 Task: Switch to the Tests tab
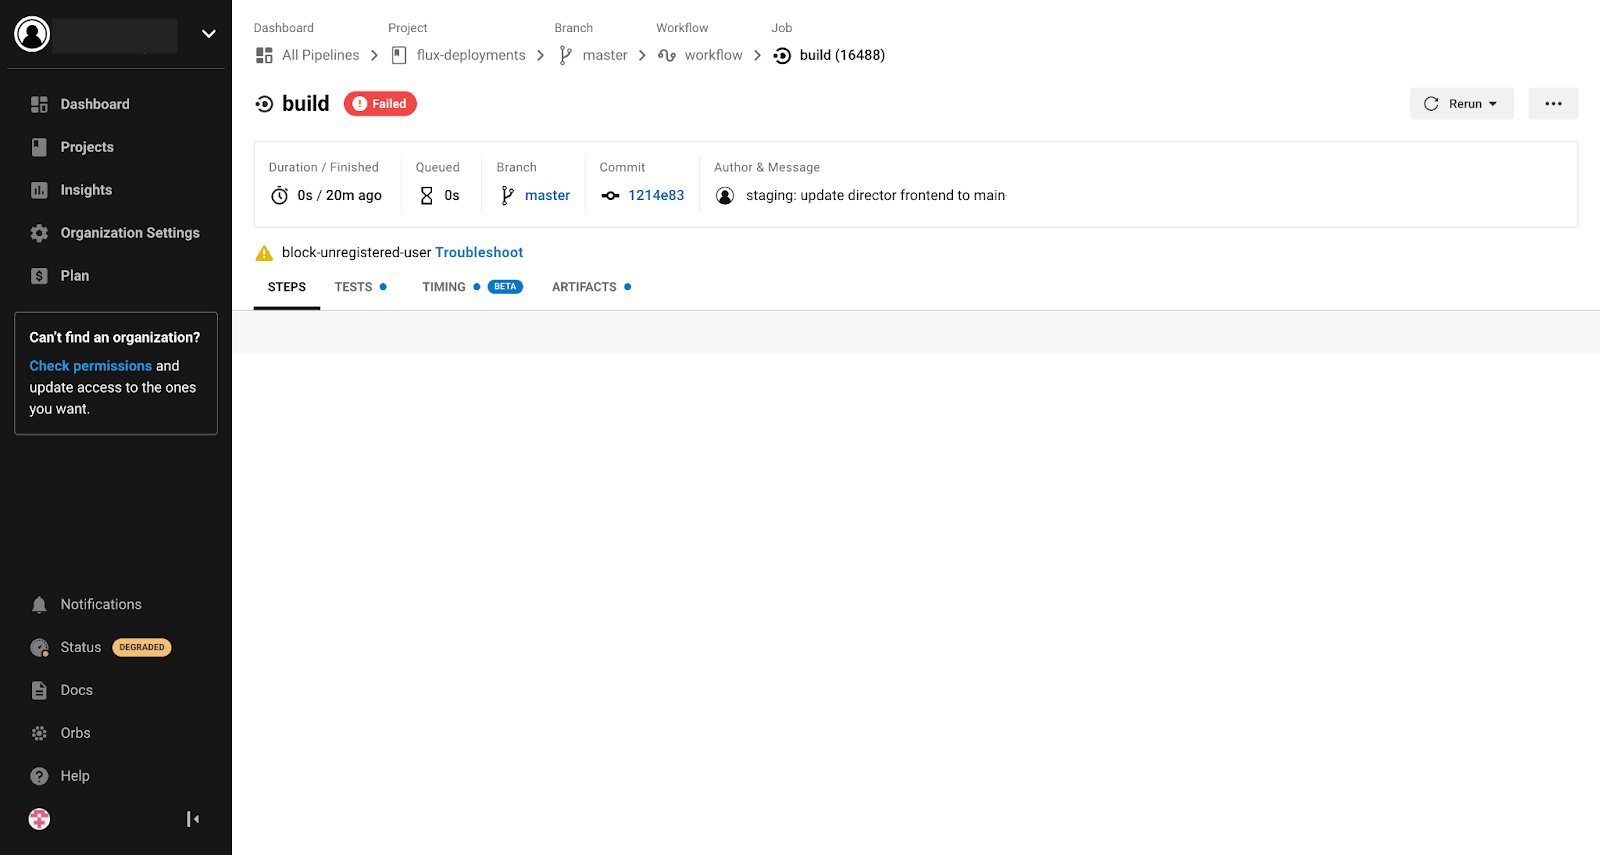click(353, 287)
